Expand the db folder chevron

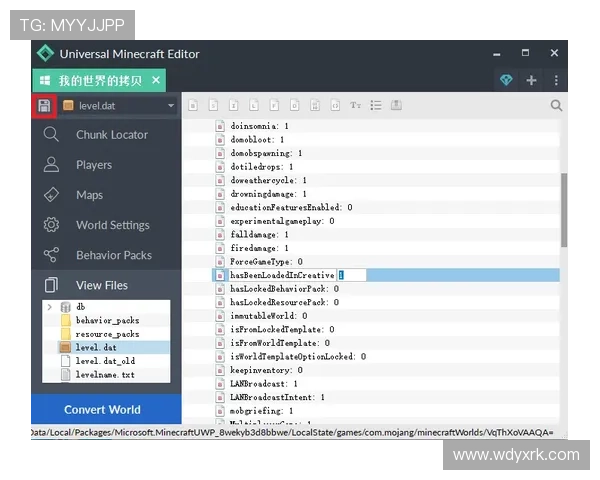tap(49, 307)
